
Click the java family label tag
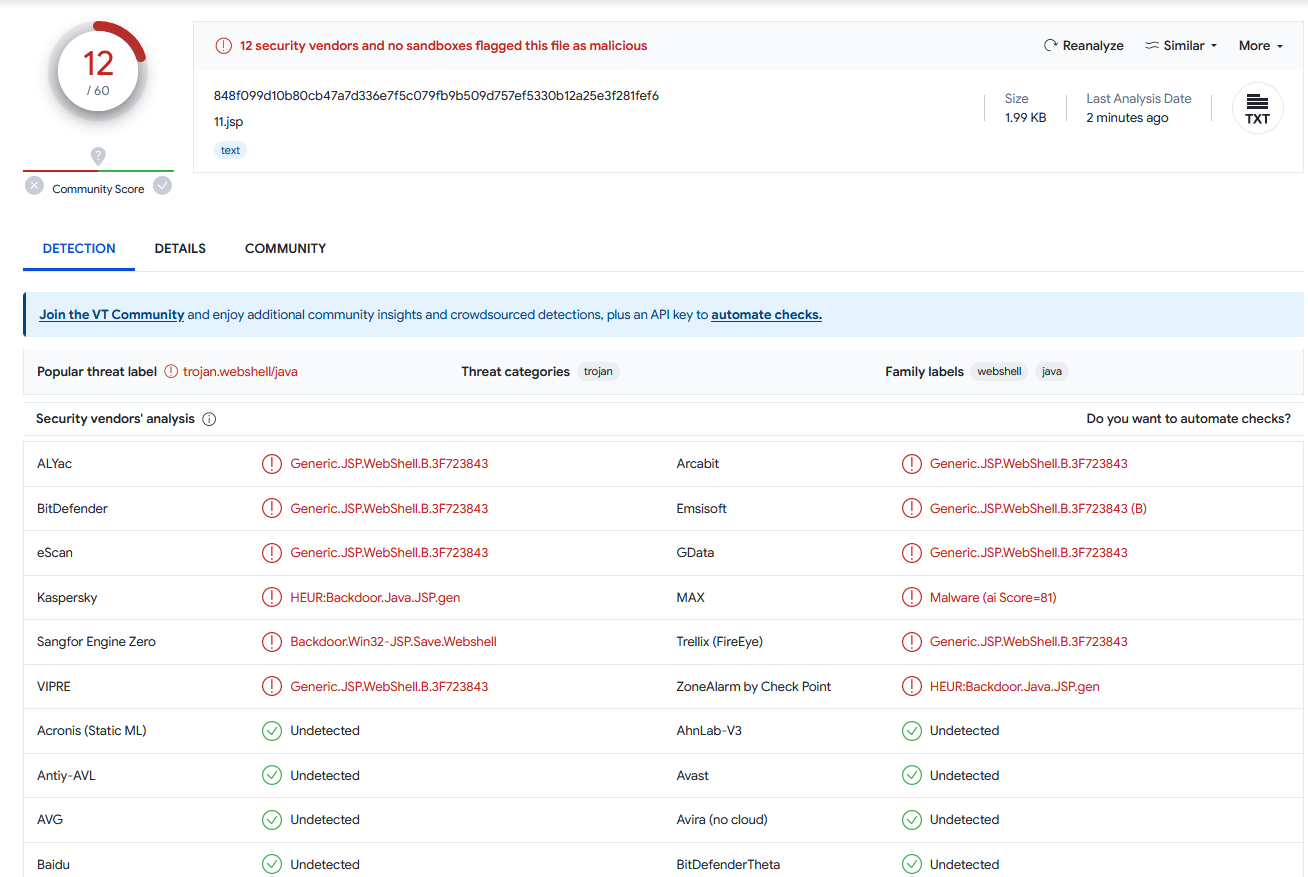coord(1051,371)
